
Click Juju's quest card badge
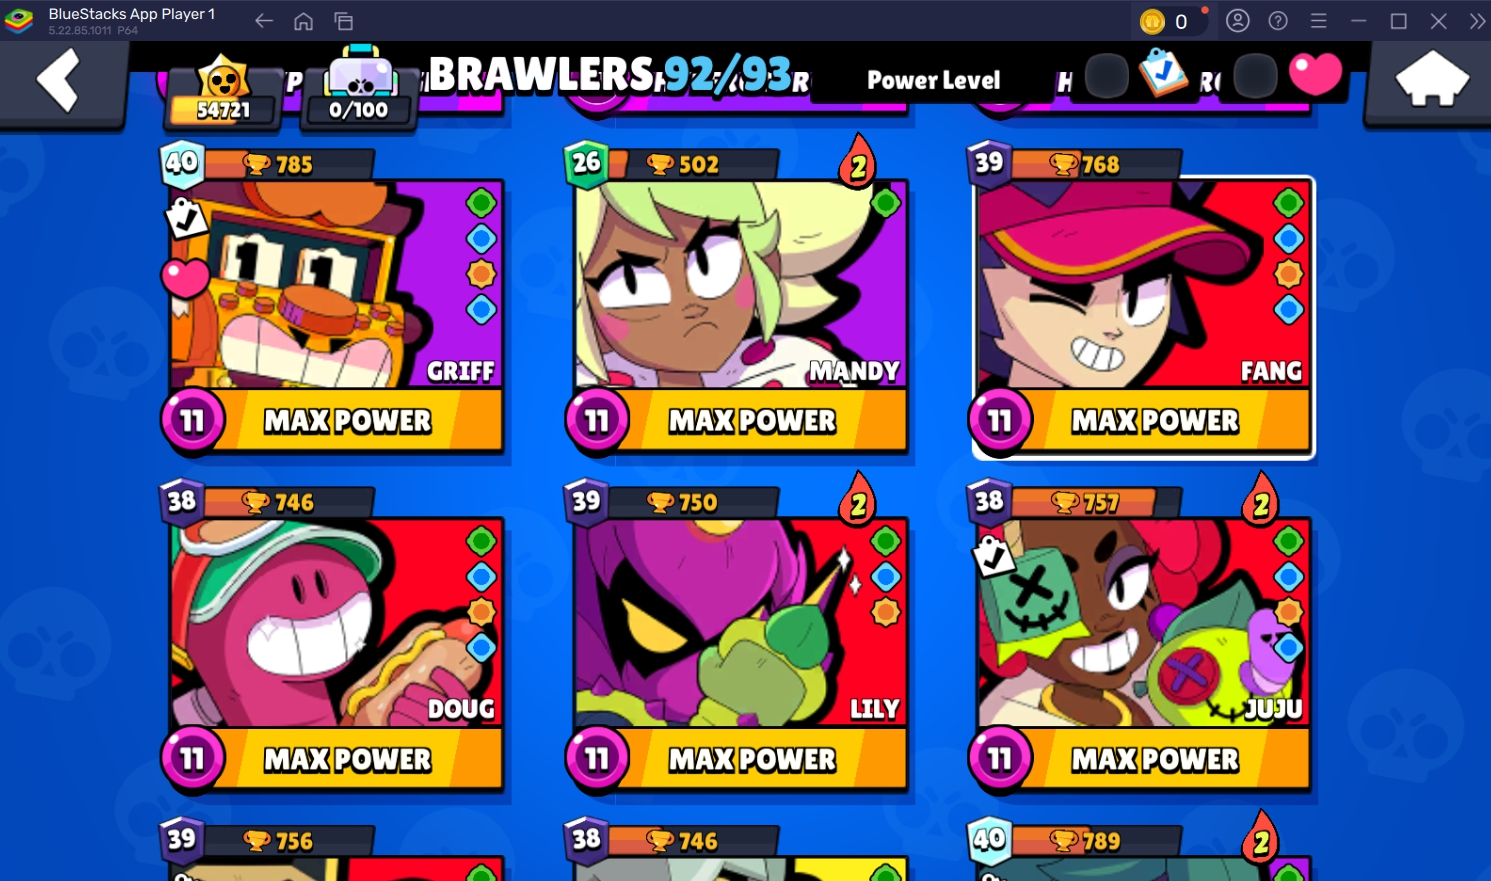[993, 555]
